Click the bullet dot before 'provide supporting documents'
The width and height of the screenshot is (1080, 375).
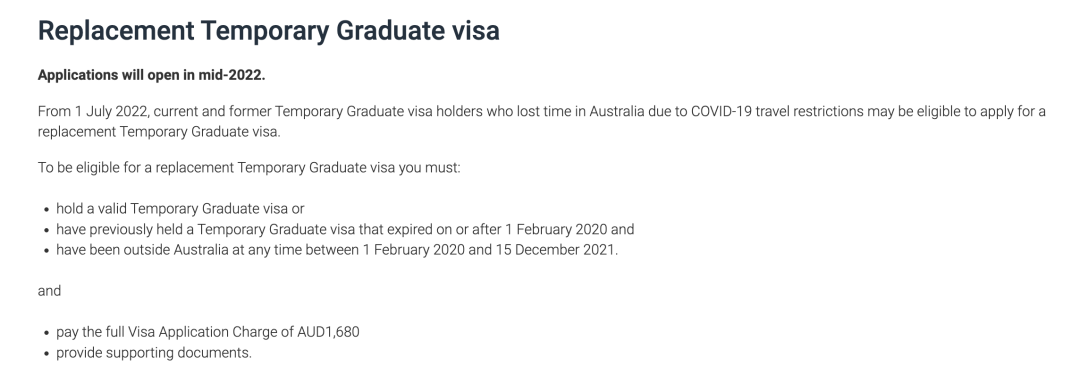click(x=46, y=354)
